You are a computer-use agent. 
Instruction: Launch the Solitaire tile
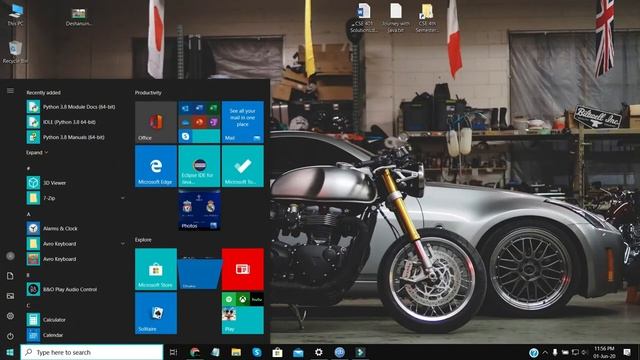[x=156, y=313]
